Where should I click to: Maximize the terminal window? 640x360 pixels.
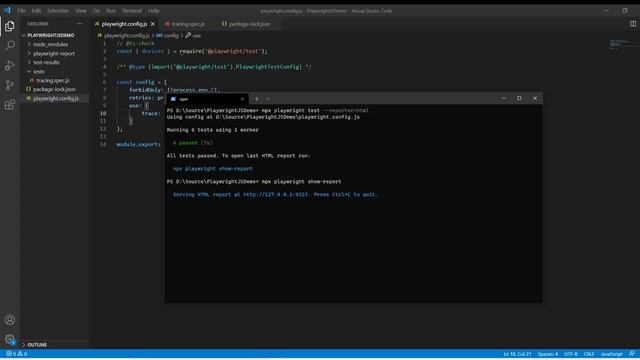coord(519,98)
